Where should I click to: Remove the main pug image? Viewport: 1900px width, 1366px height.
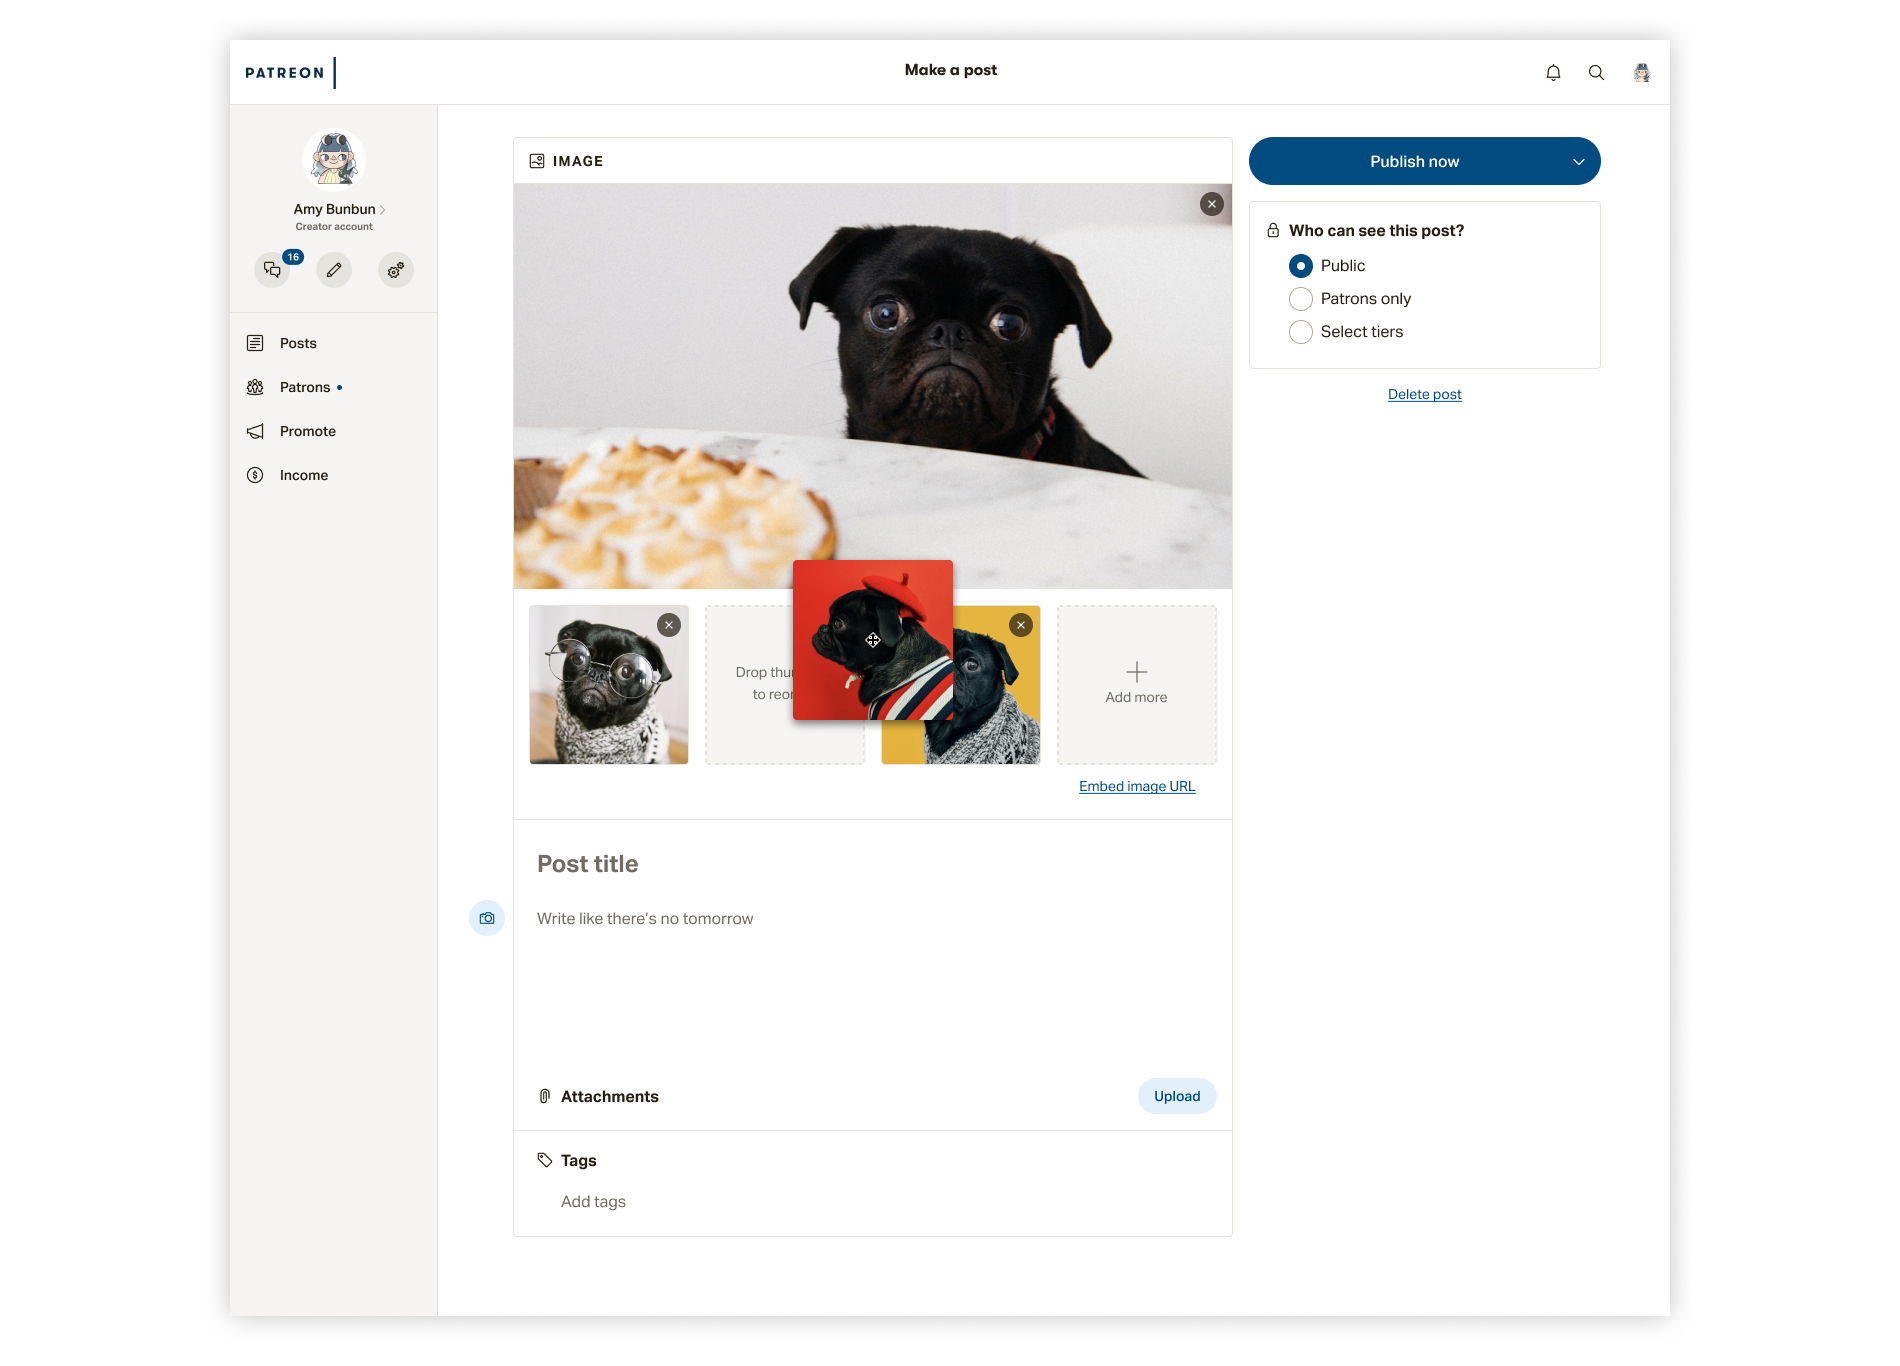(x=1212, y=204)
